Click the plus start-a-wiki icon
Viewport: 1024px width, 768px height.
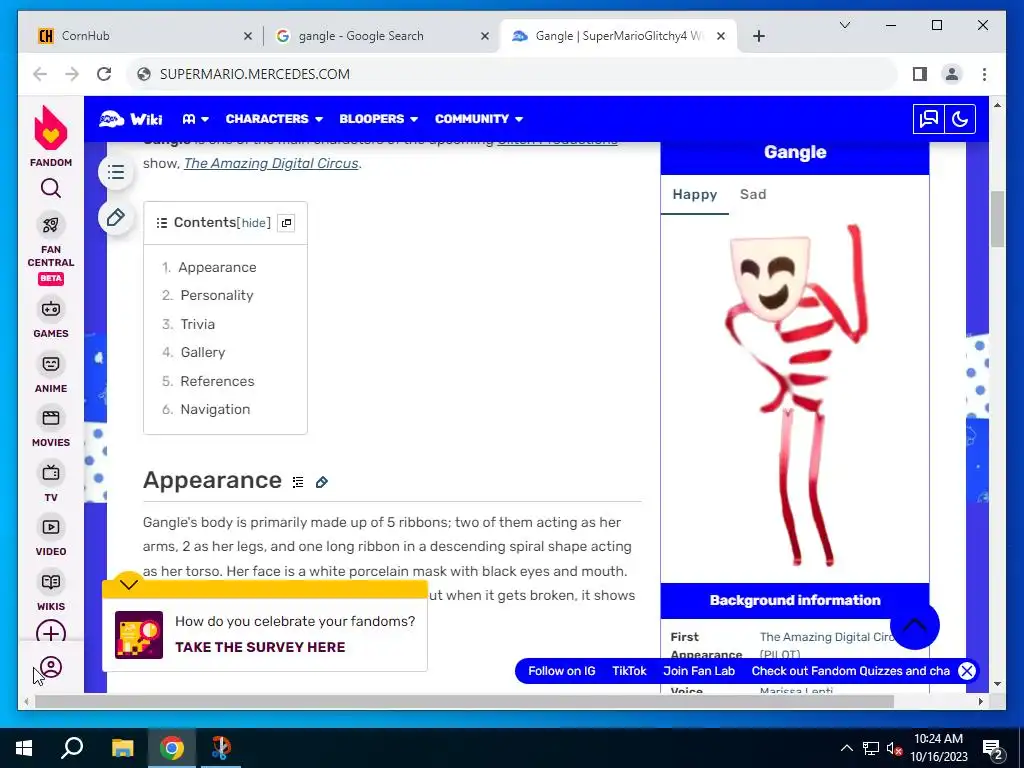[x=51, y=632]
